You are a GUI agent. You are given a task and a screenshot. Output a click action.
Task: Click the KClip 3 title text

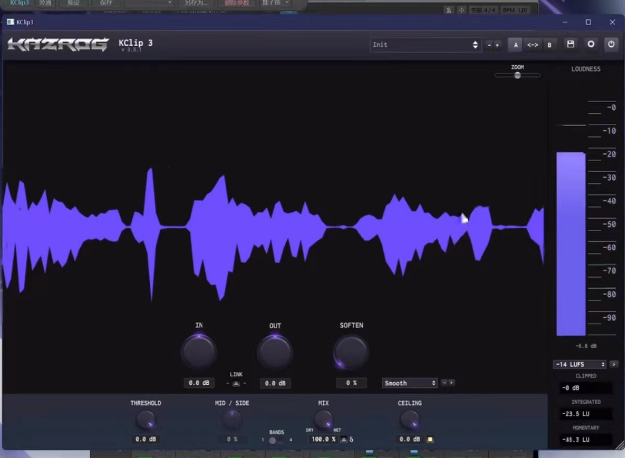click(136, 43)
